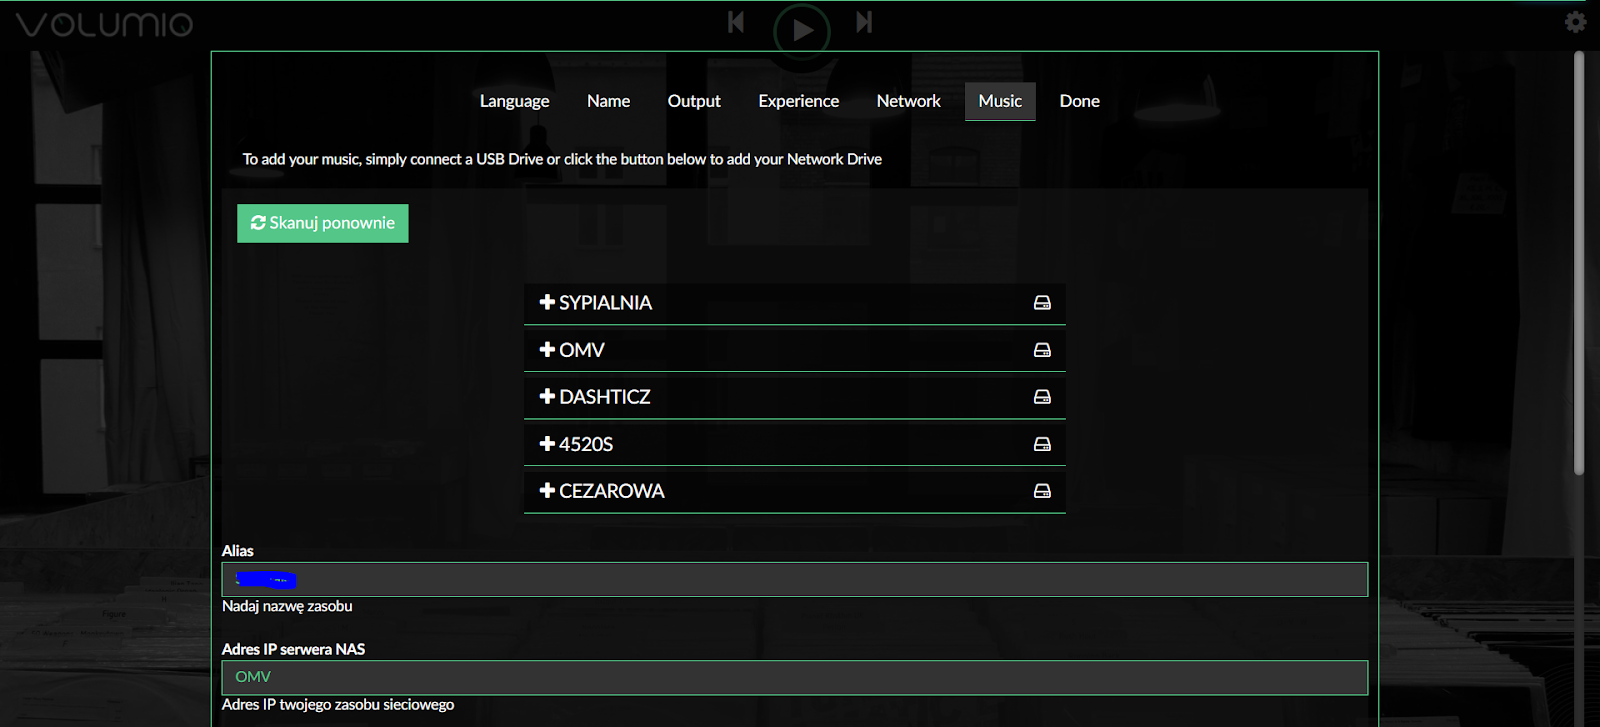The height and width of the screenshot is (727, 1600).
Task: Go to the Experience tab
Action: pos(798,101)
